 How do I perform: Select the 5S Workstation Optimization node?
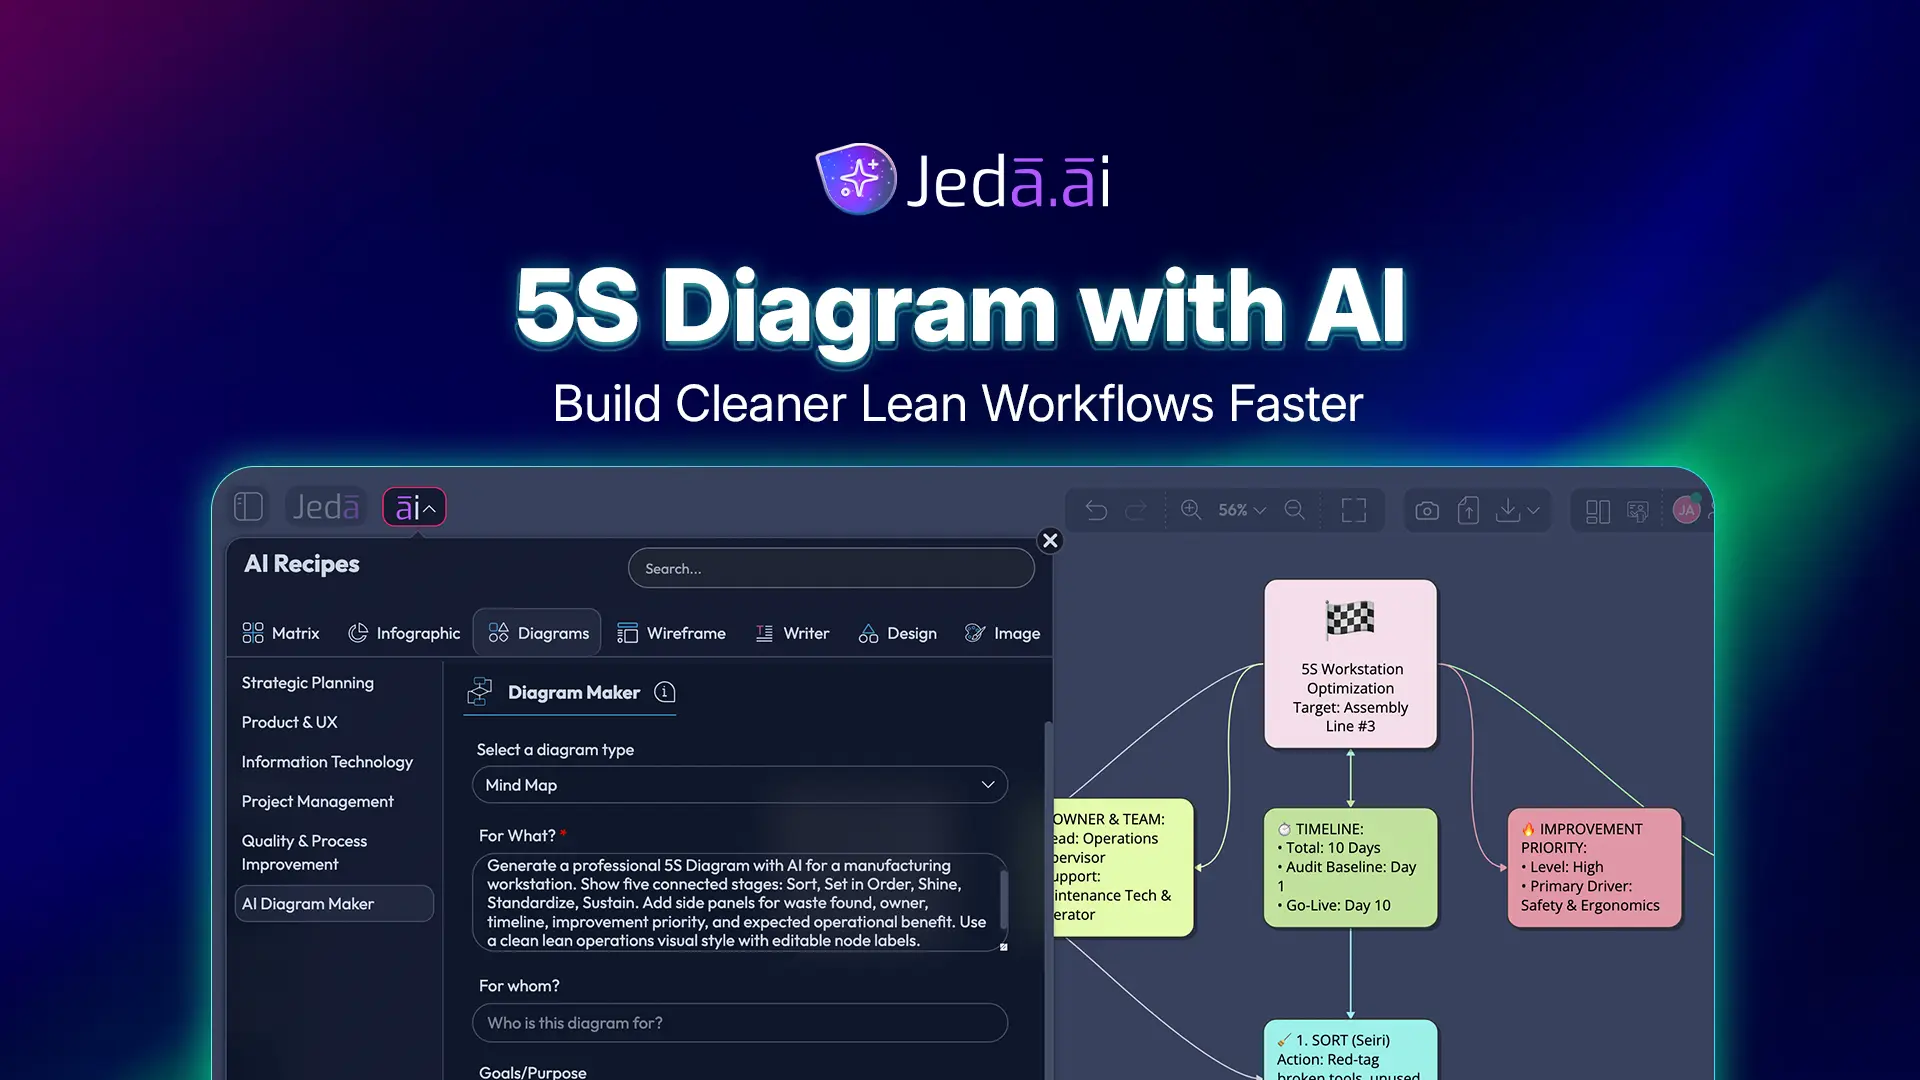1350,664
